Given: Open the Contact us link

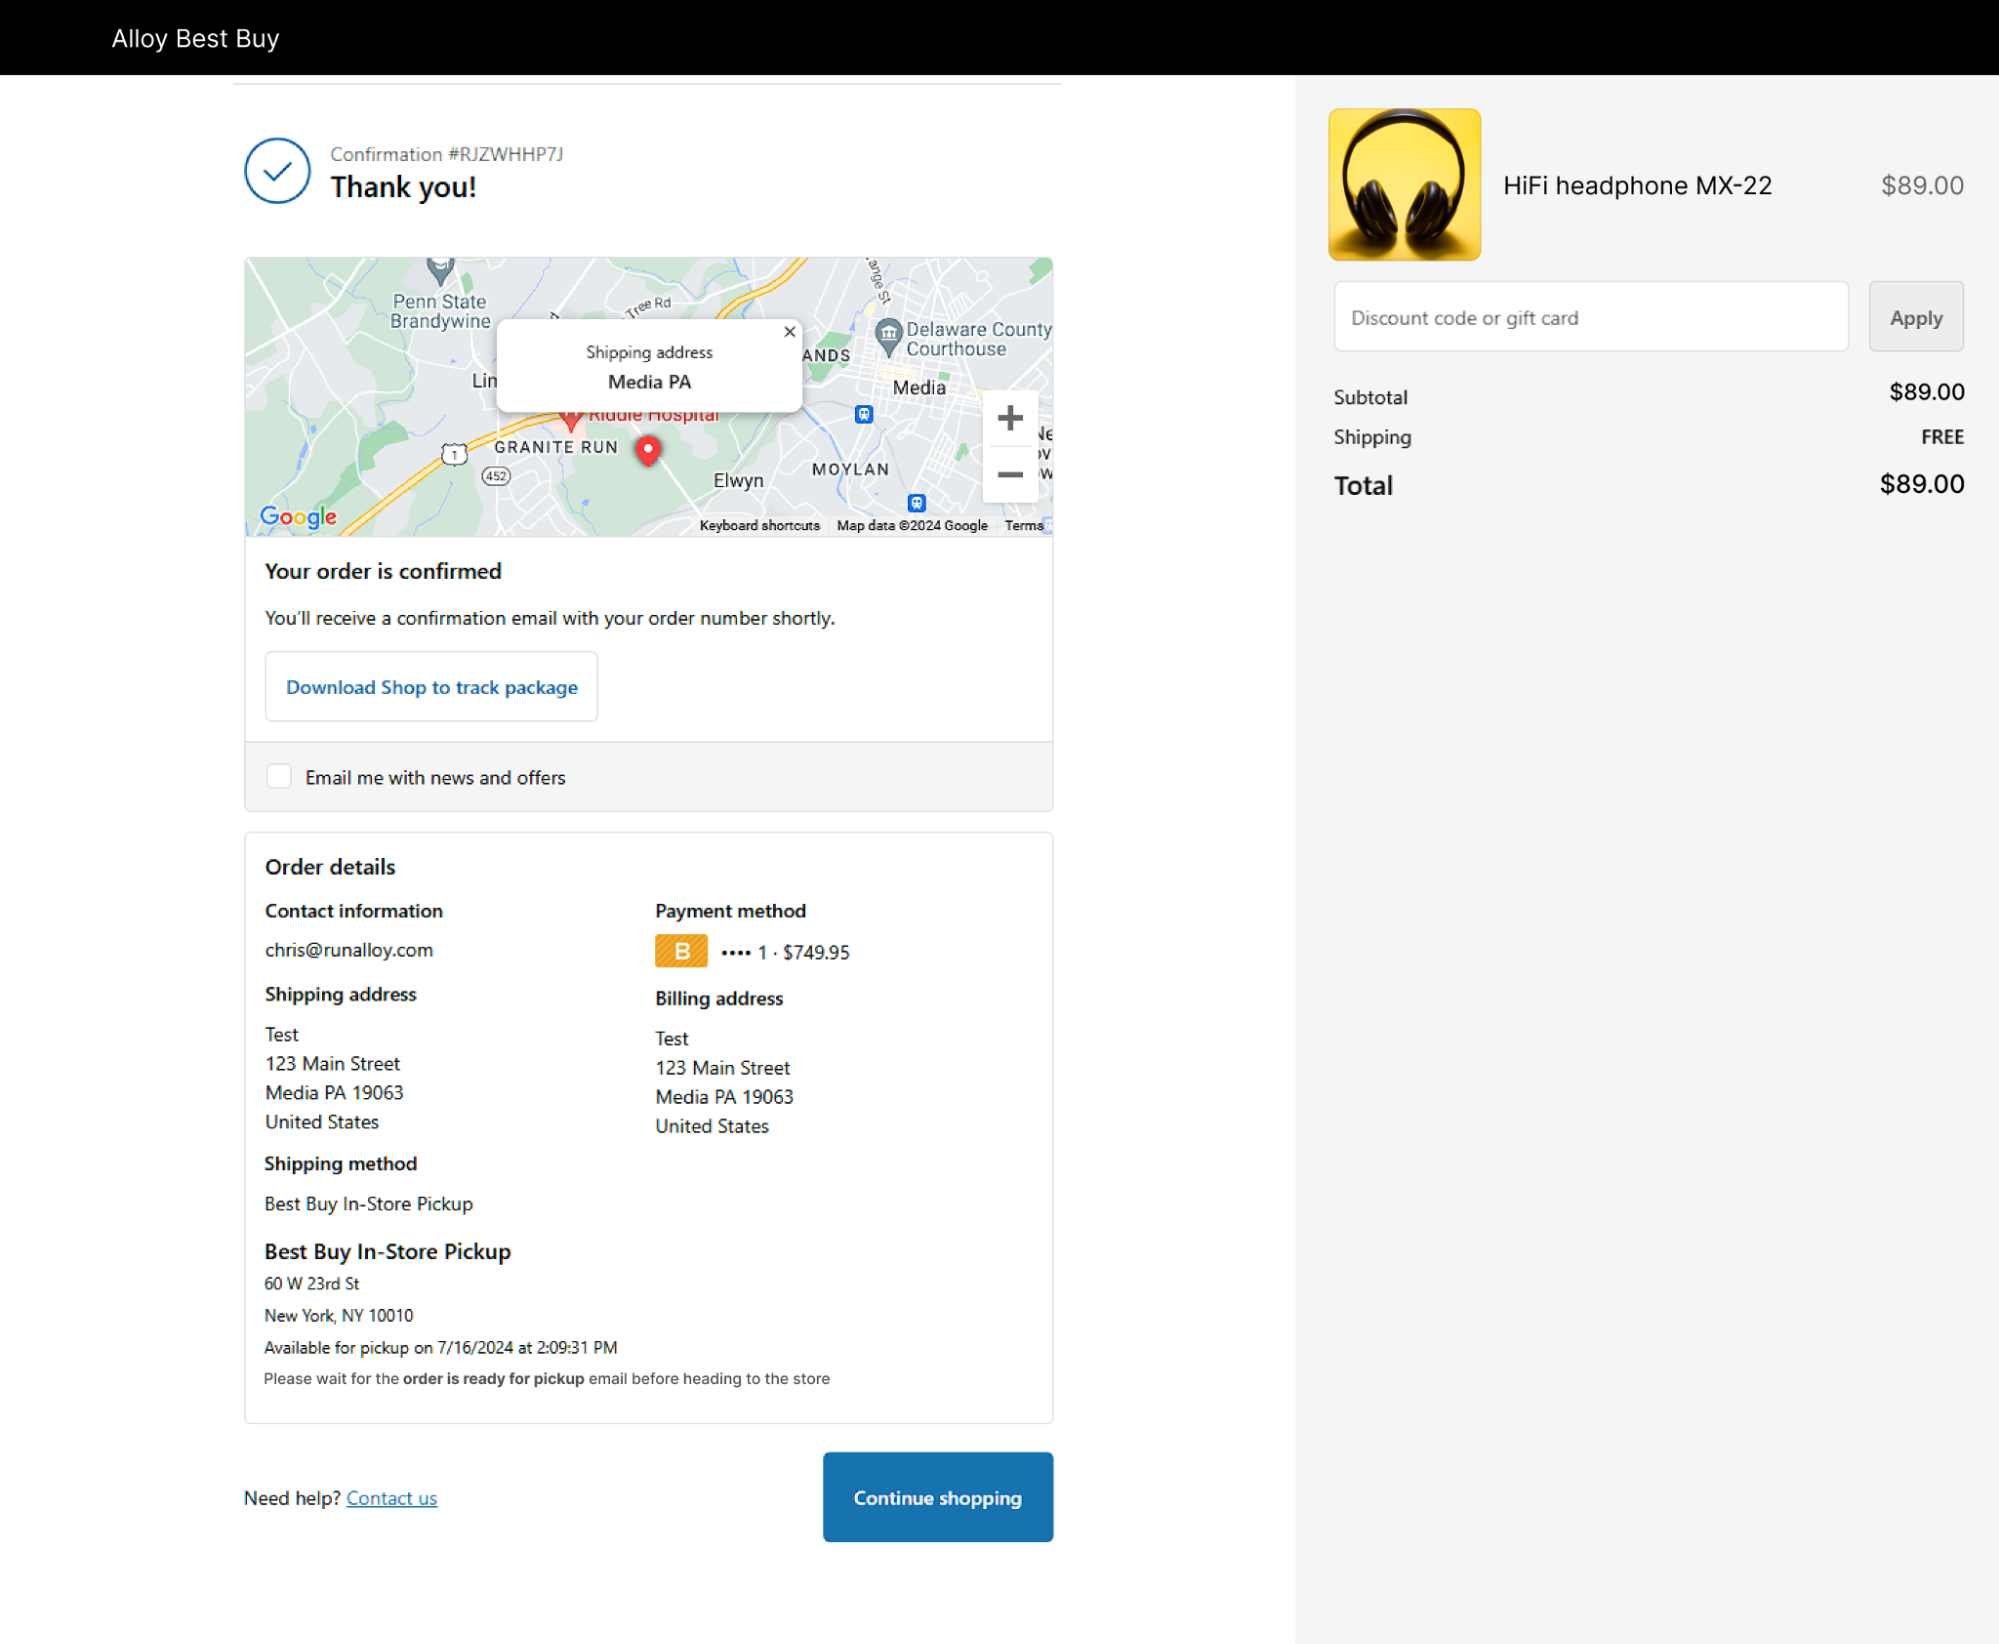Looking at the screenshot, I should point(391,1498).
